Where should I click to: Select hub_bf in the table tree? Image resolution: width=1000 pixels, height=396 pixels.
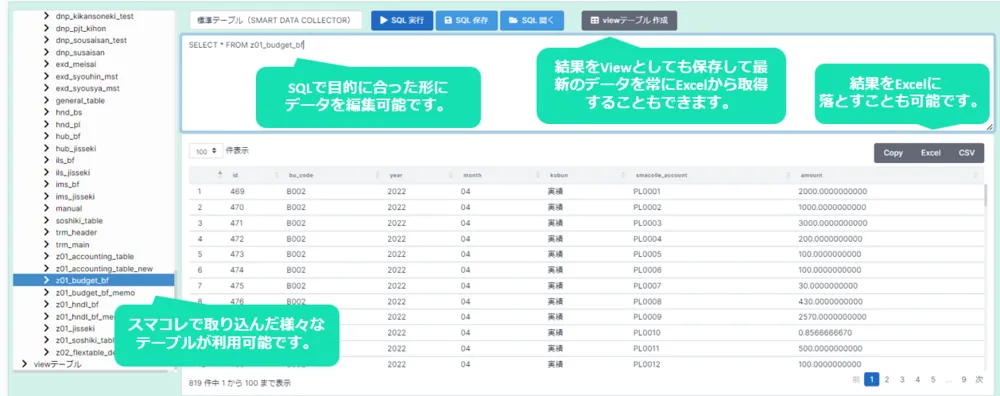[x=68, y=136]
